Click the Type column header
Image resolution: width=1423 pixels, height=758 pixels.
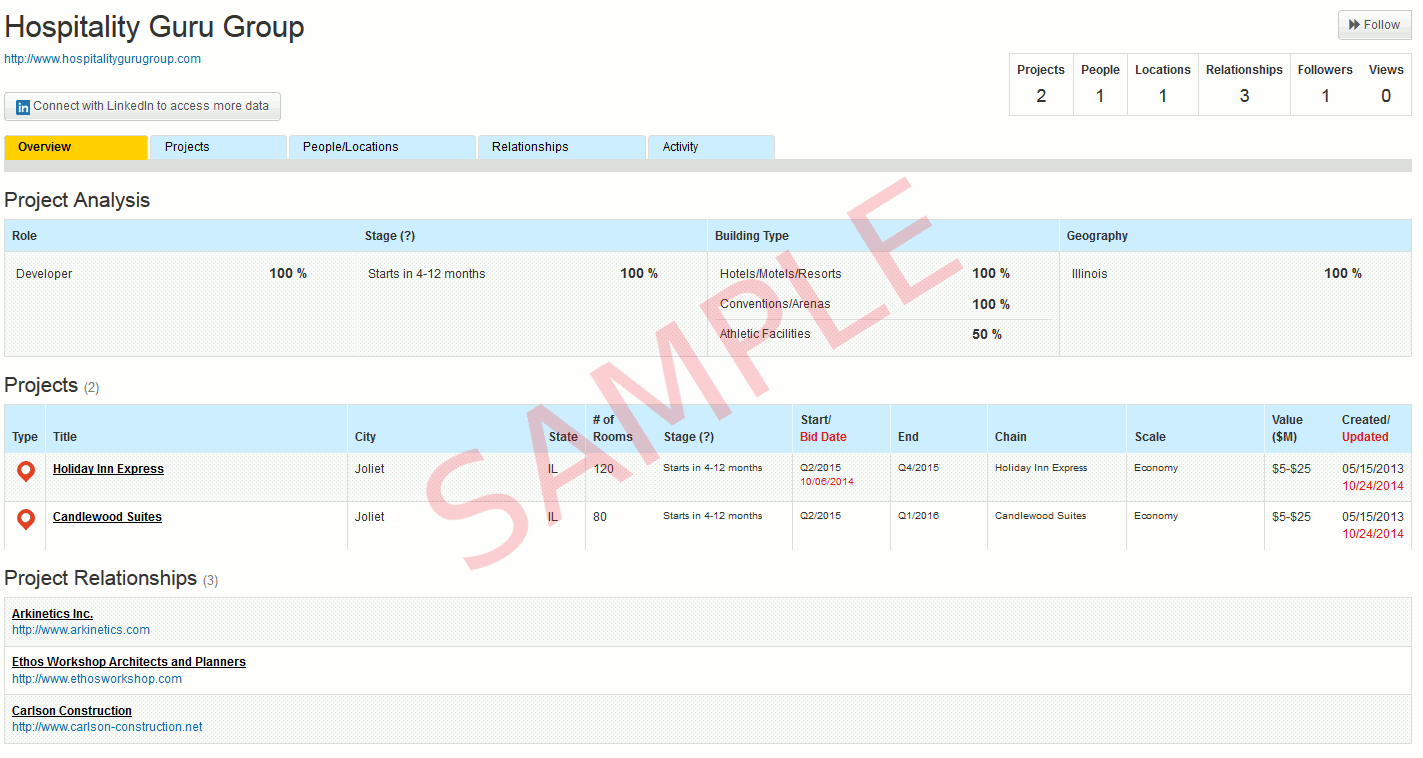click(x=25, y=437)
